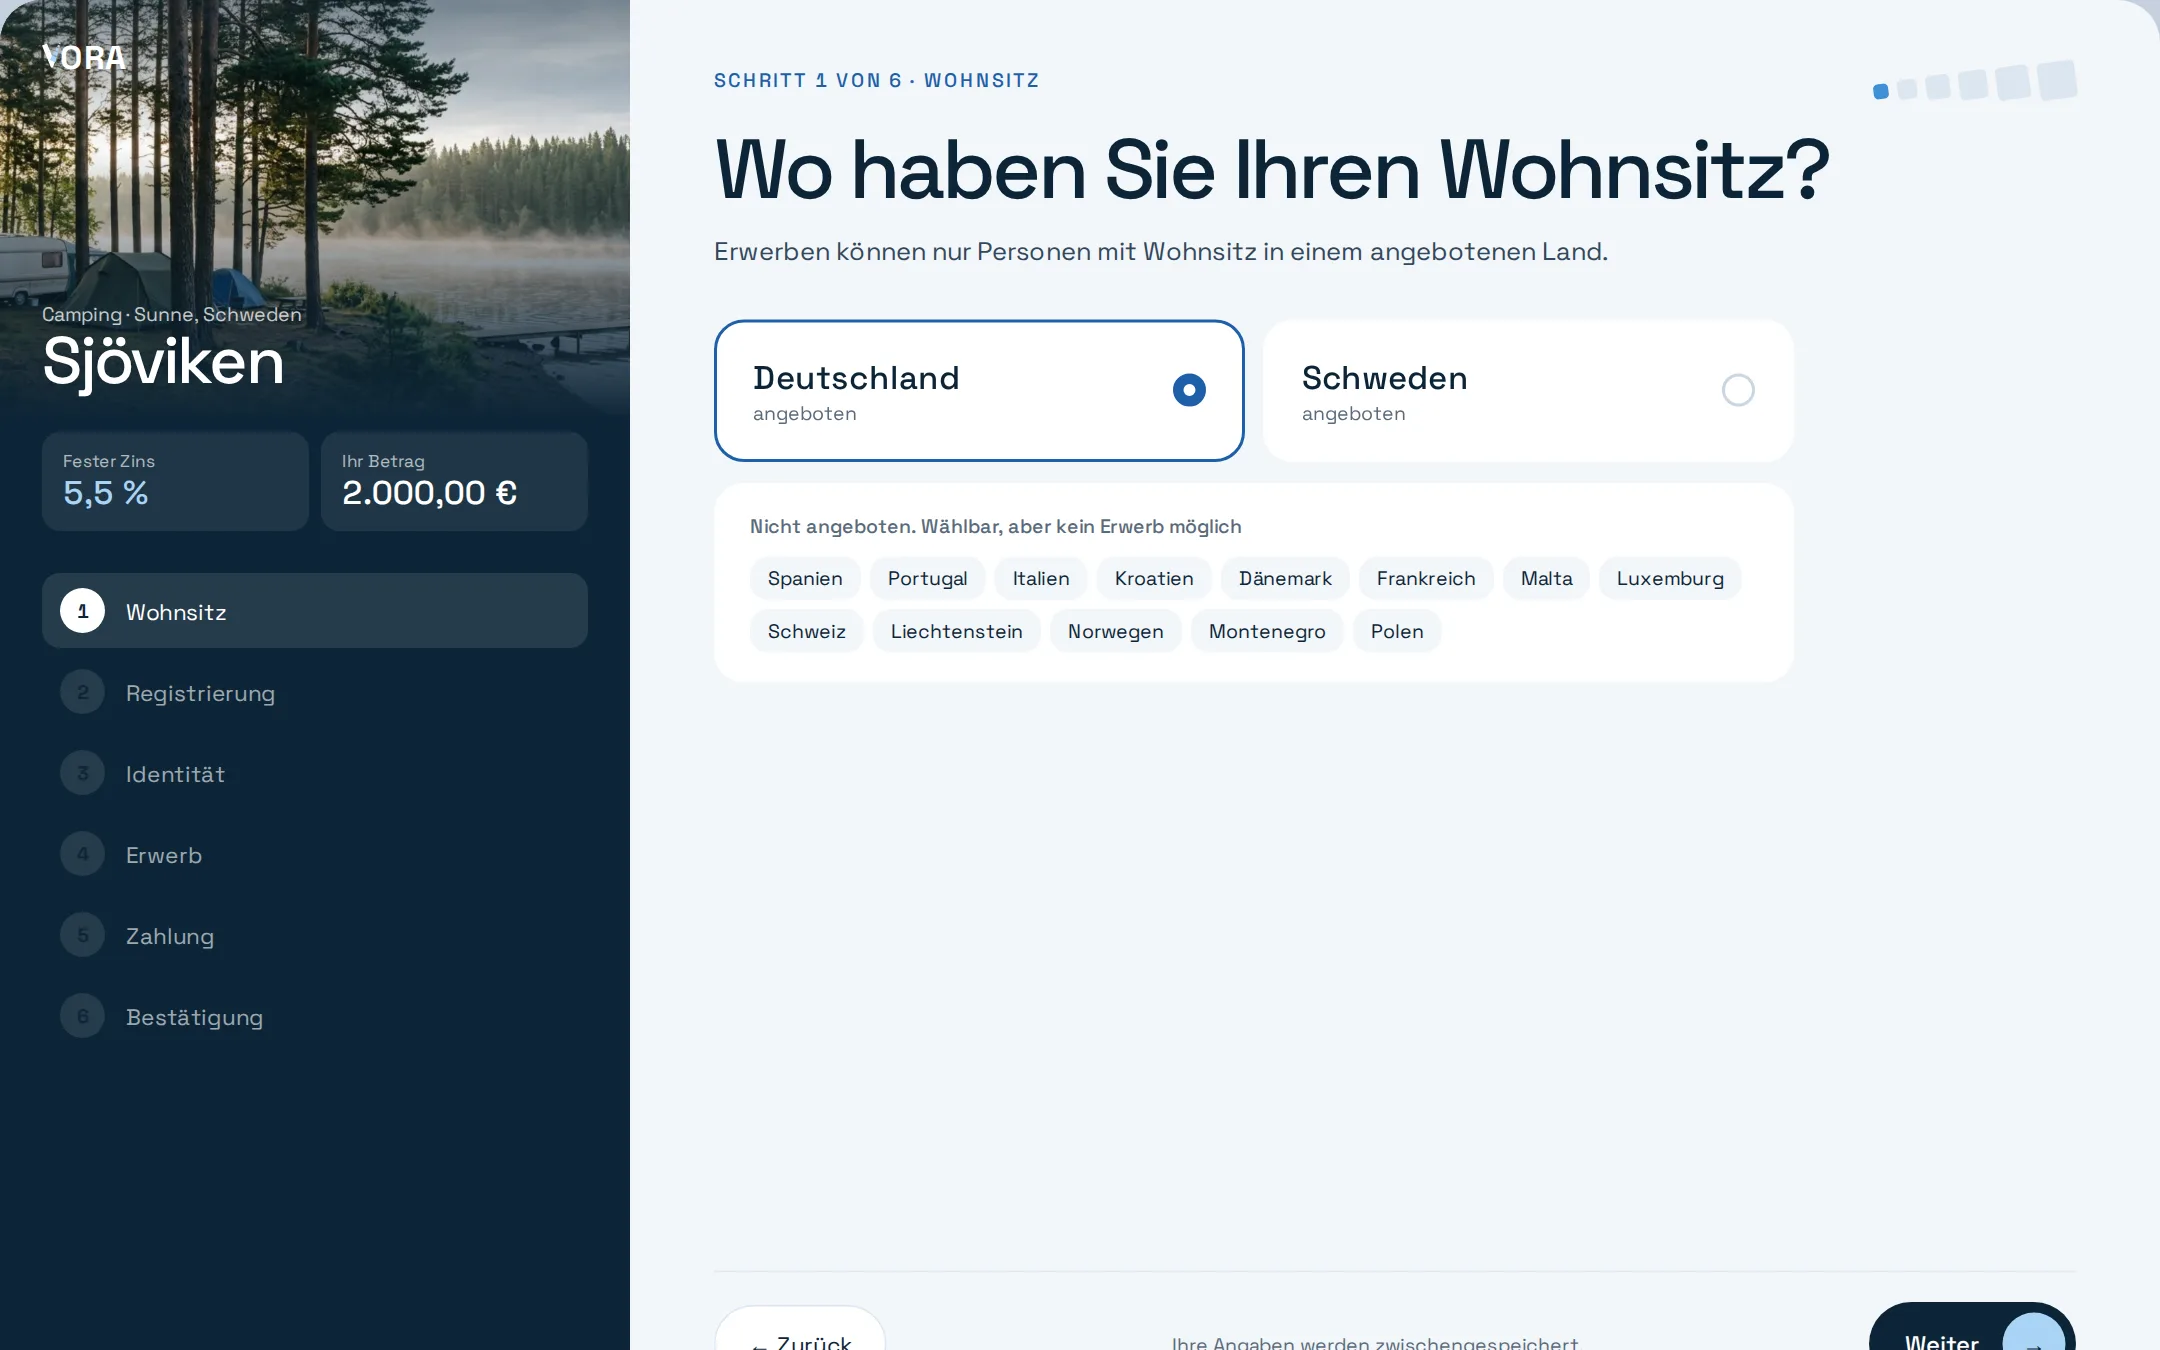This screenshot has height=1350, width=2160.
Task: Click the step 6 number badge
Action: click(83, 1016)
